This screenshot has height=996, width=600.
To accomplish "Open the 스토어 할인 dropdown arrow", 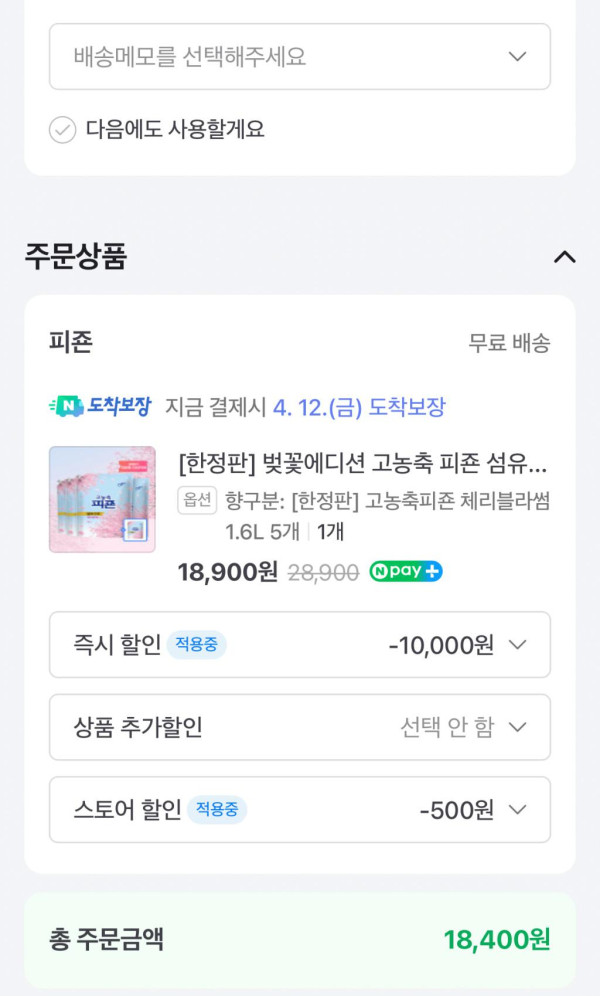I will tap(517, 809).
